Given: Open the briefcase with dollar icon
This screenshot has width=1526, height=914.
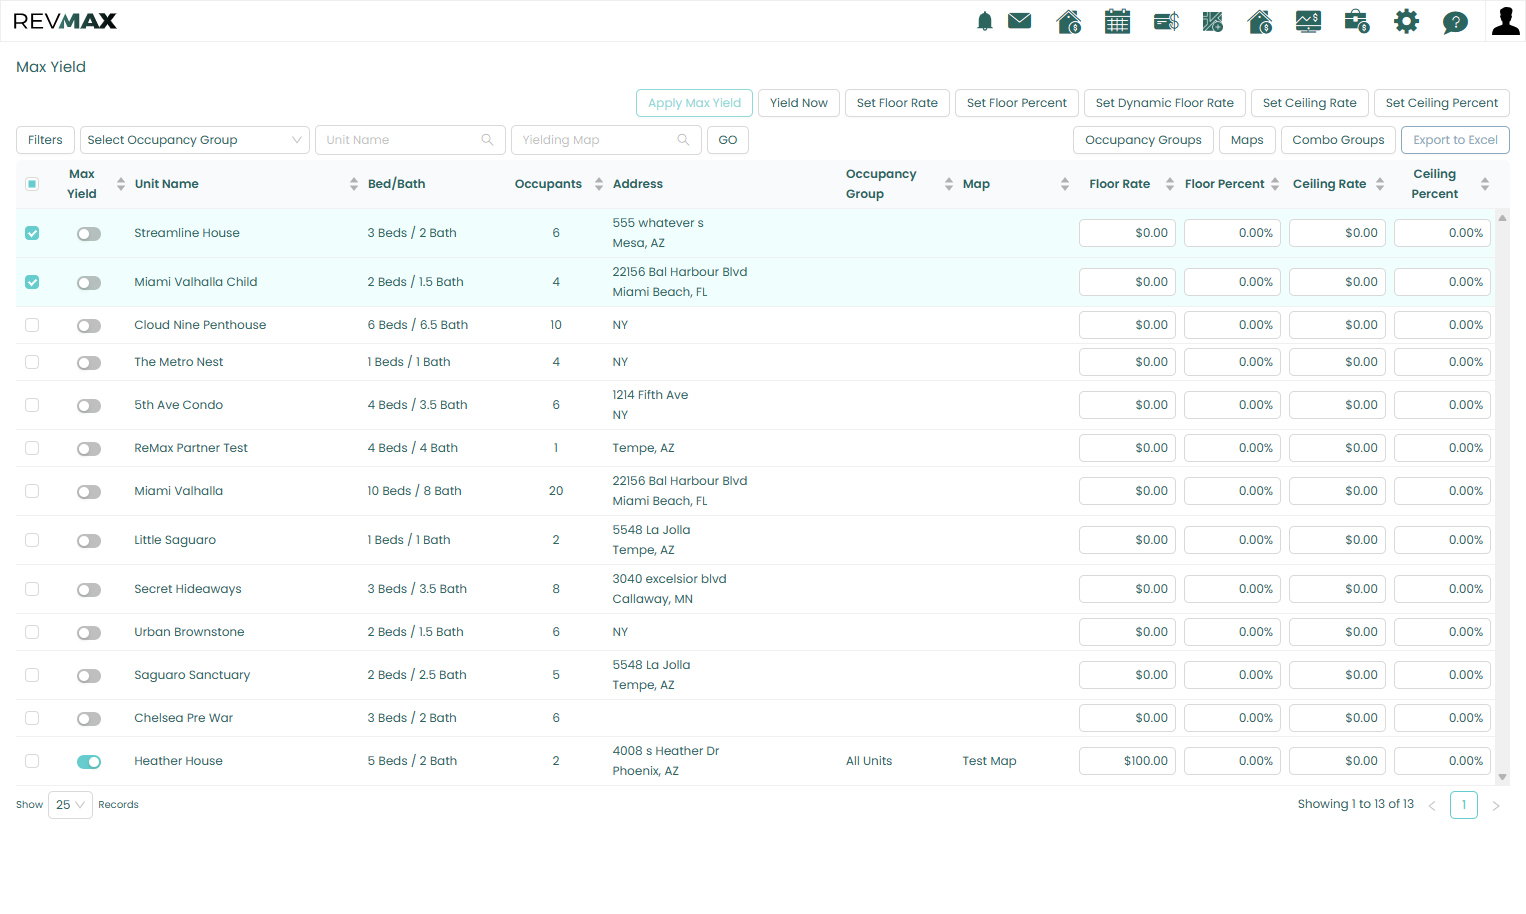Looking at the screenshot, I should tap(1357, 21).
